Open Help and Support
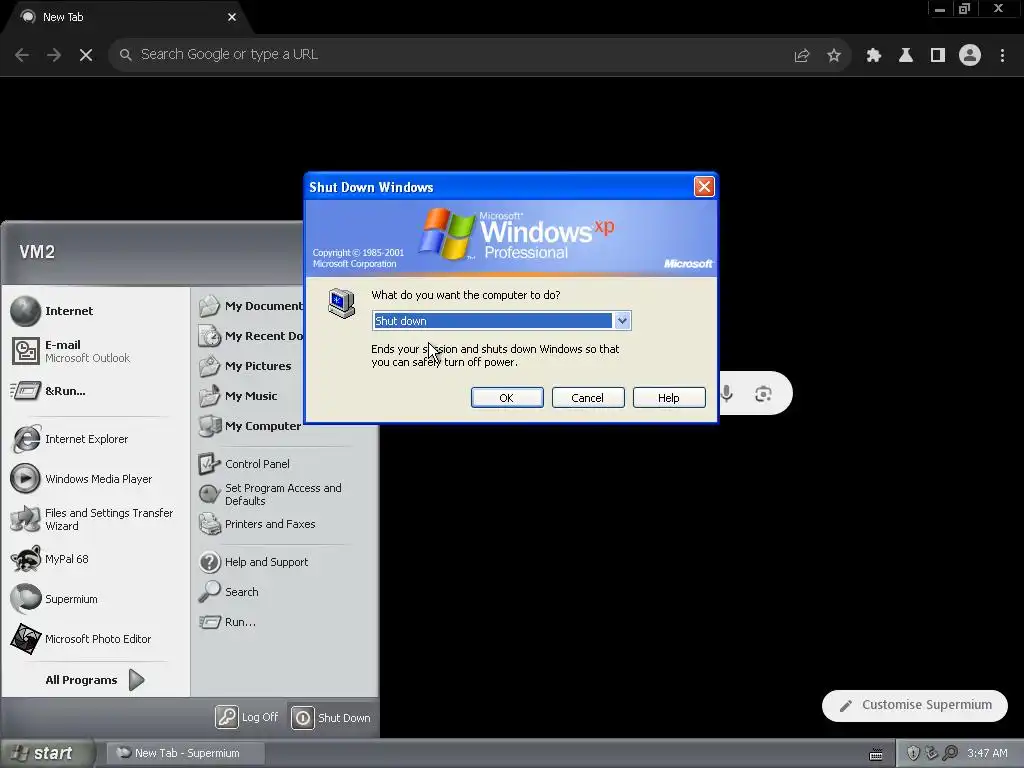Screen dimensions: 1024x768 [x=253, y=562]
